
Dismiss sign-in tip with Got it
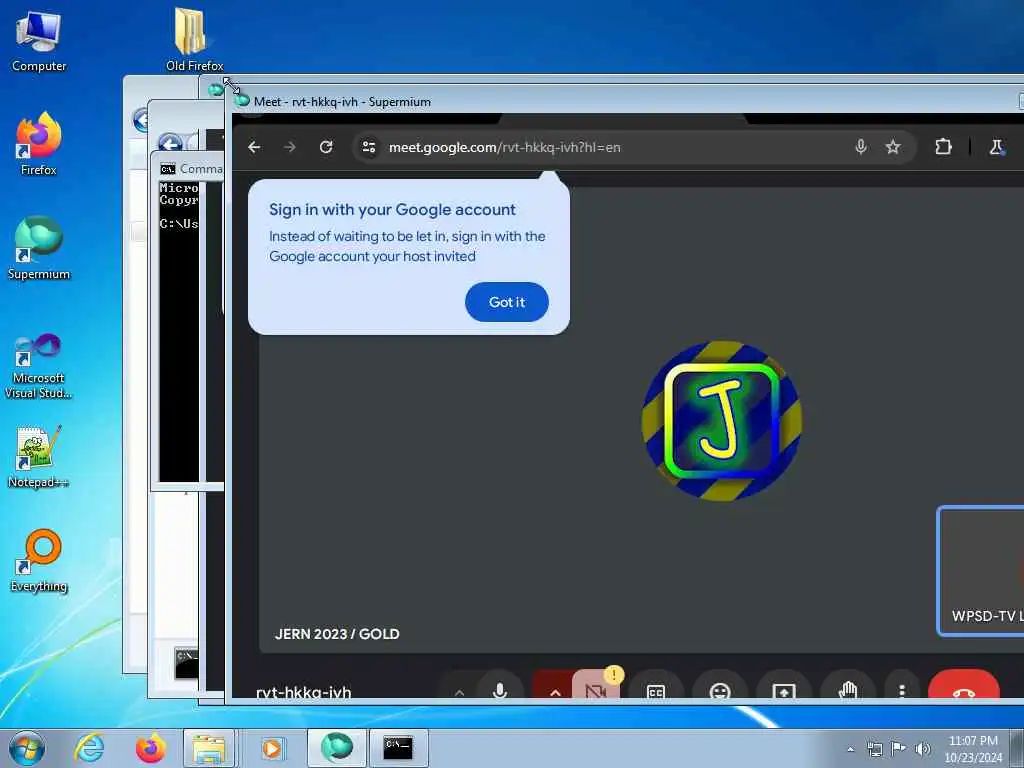[x=507, y=302]
